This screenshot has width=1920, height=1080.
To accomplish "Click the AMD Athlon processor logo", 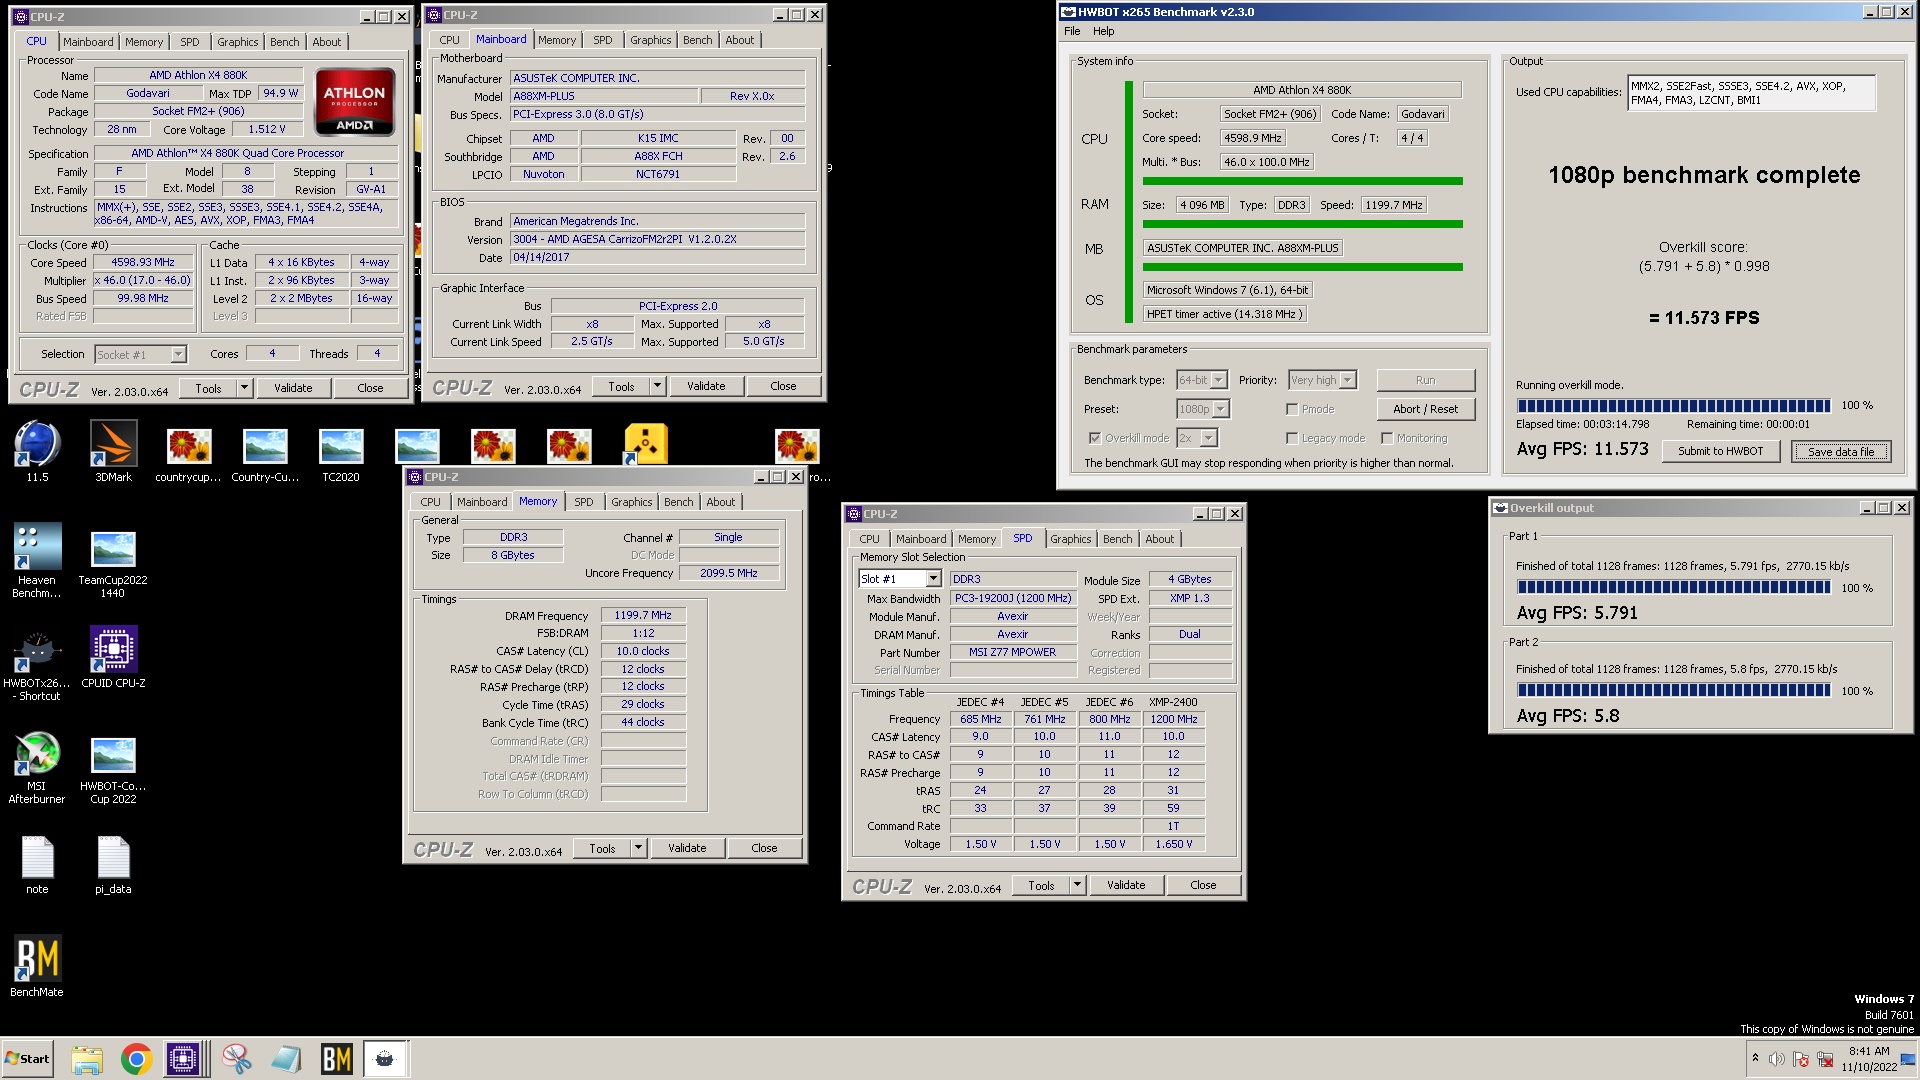I will tap(354, 102).
